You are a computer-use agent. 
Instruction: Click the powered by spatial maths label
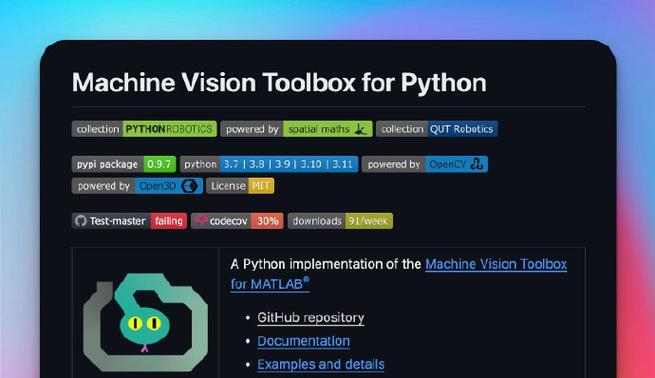click(252, 129)
